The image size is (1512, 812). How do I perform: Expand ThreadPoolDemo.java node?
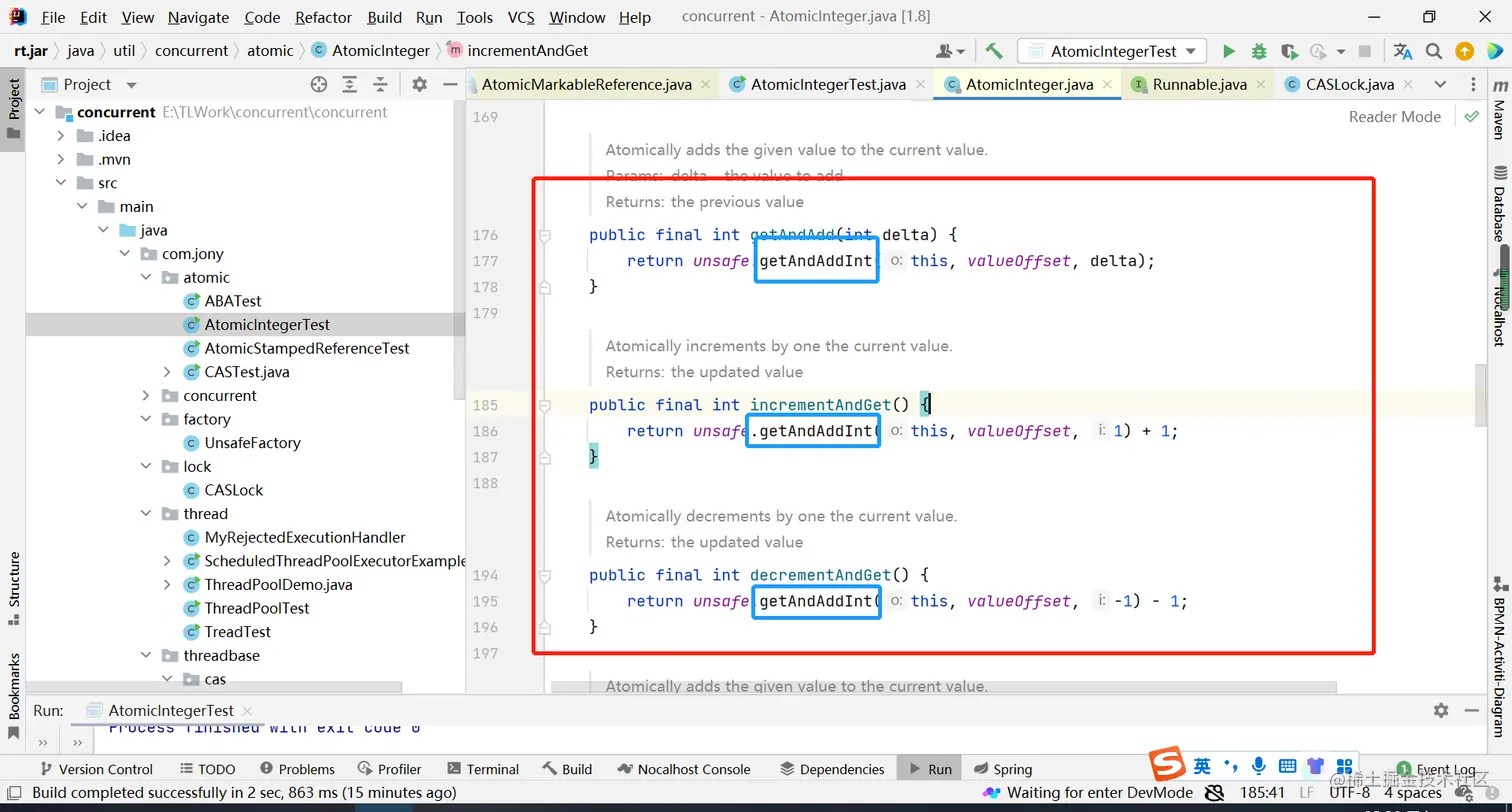(x=167, y=585)
